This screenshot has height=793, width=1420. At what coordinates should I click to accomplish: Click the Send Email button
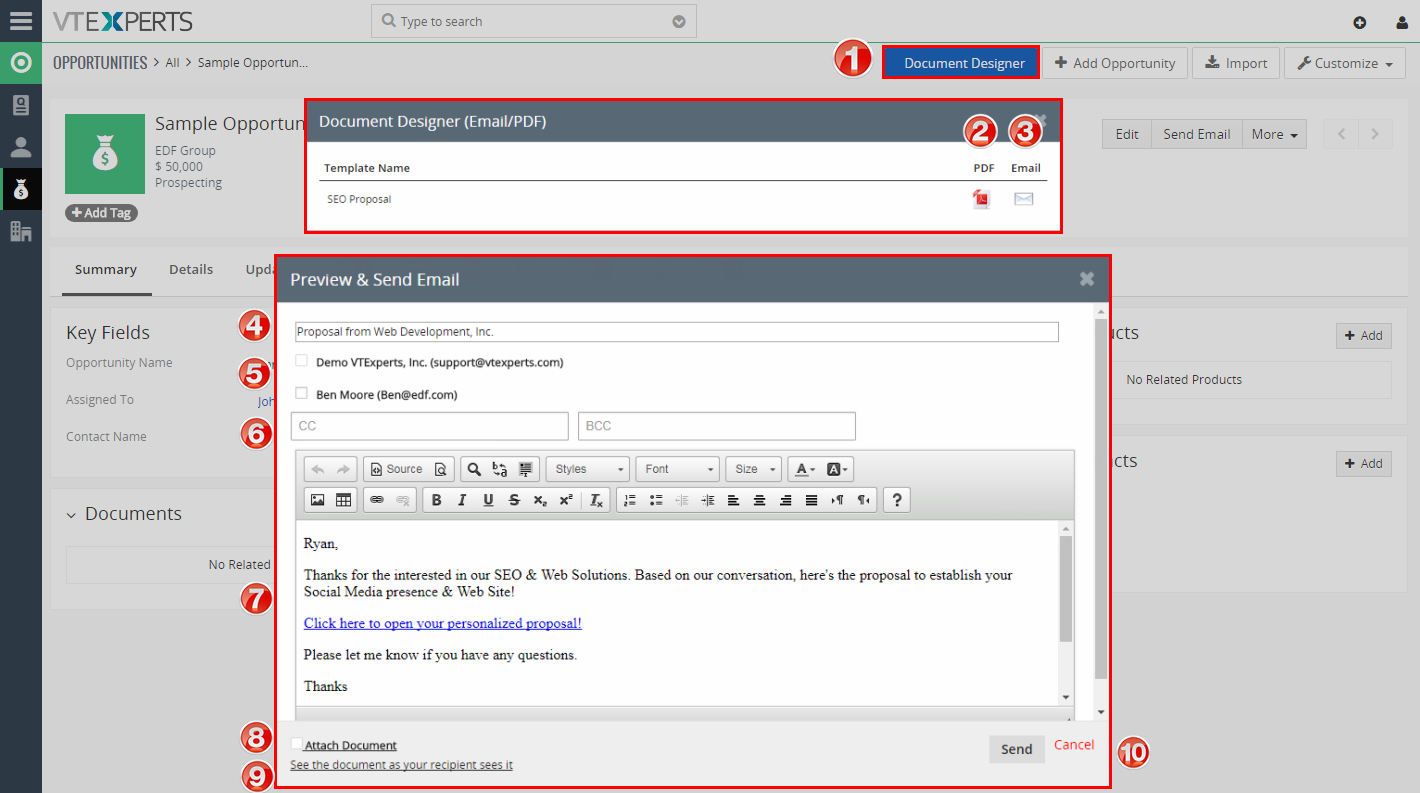pos(1197,134)
